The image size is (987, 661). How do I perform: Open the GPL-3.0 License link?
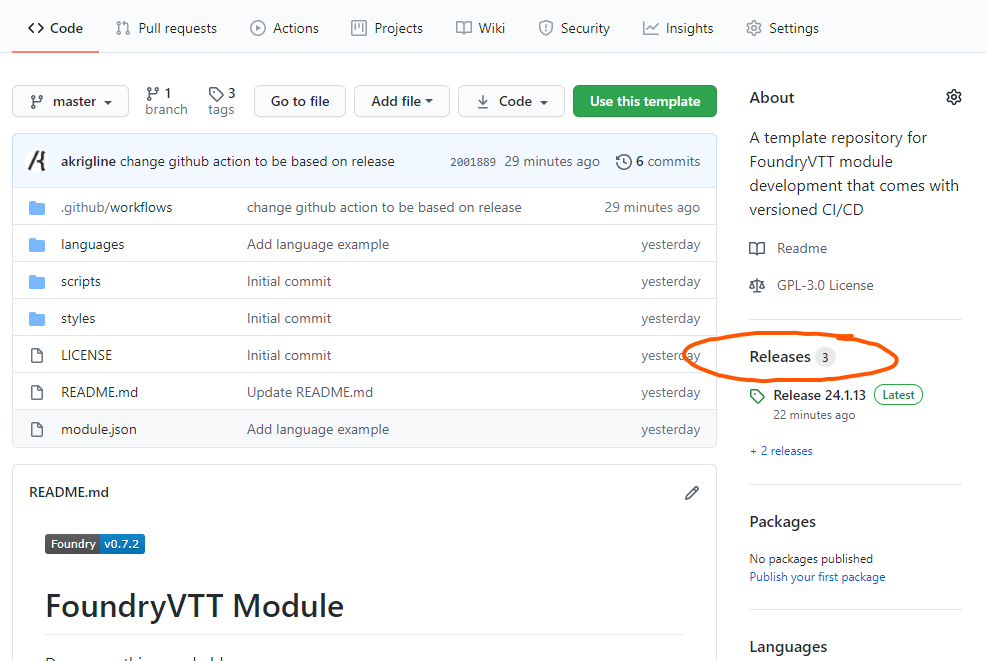(x=825, y=285)
